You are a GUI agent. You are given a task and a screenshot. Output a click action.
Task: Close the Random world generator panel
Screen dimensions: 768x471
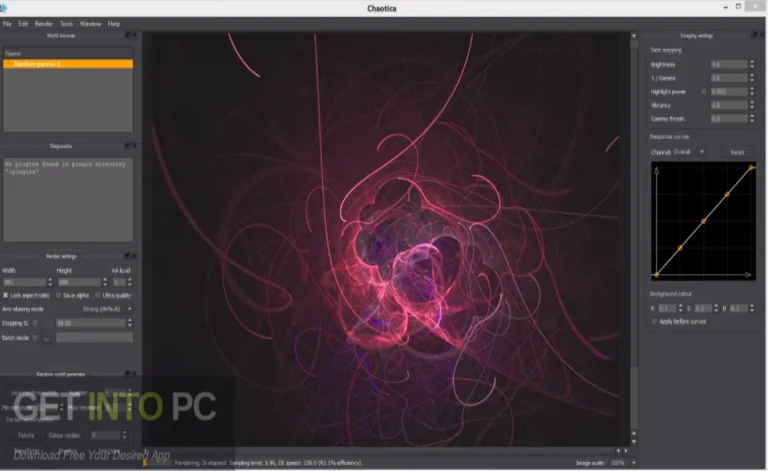tap(134, 374)
